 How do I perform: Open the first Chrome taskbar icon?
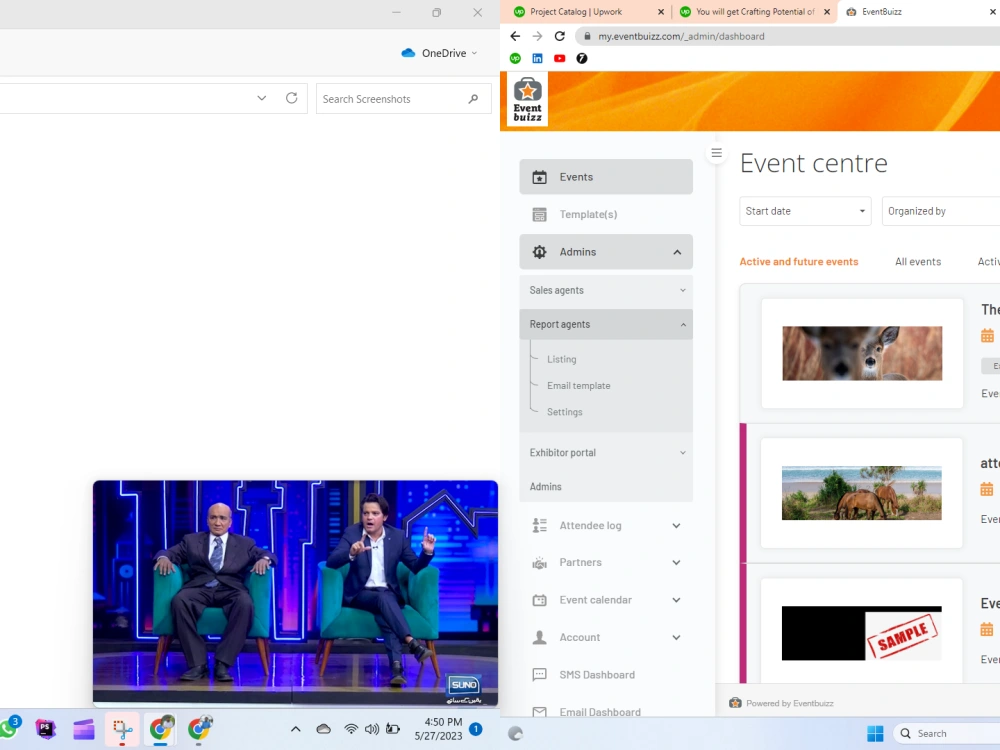(161, 729)
